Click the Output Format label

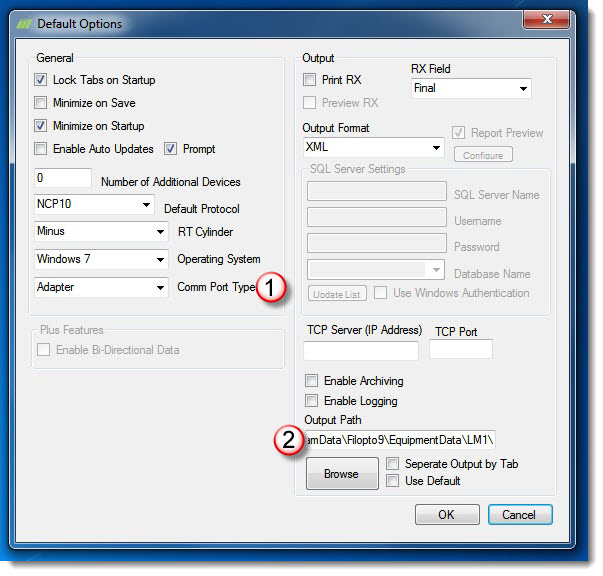click(x=336, y=128)
